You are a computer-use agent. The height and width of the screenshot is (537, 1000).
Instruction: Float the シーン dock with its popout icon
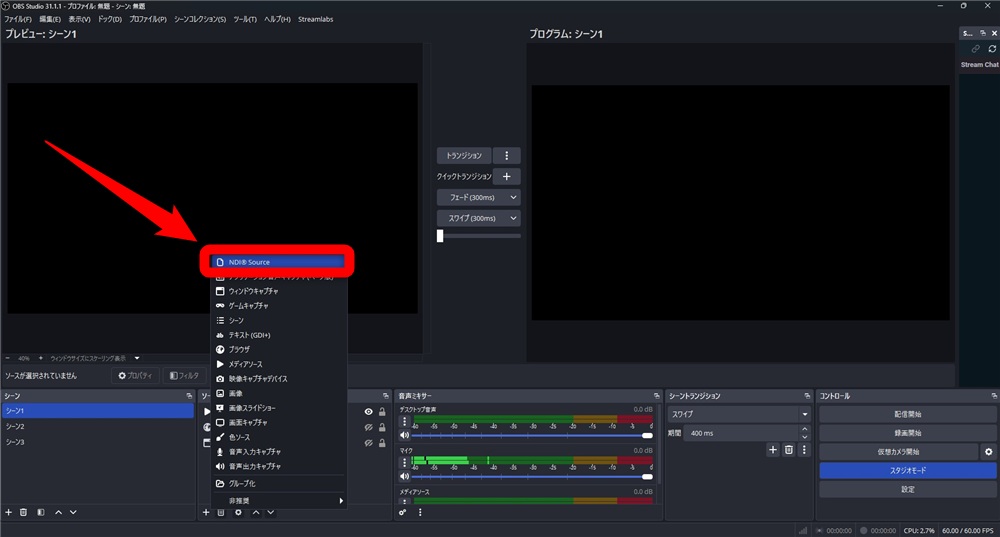[x=189, y=396]
